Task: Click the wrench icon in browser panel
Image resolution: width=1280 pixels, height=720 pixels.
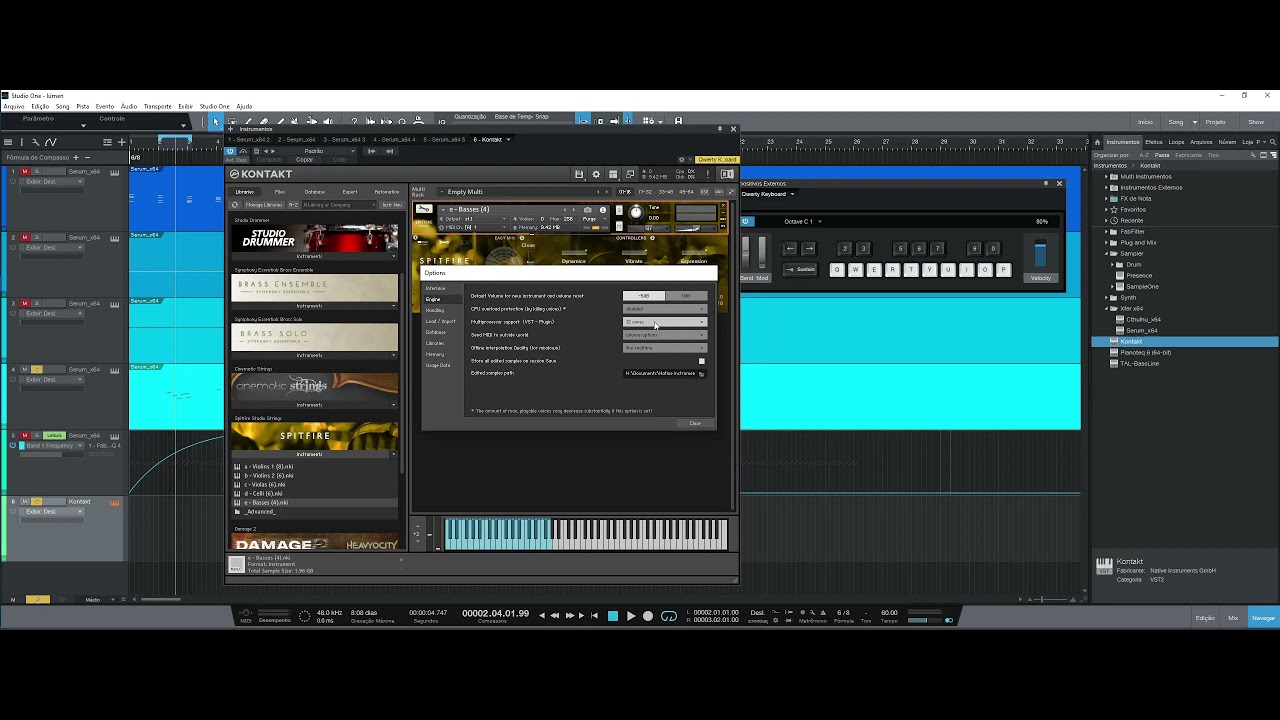Action: click(x=1253, y=155)
